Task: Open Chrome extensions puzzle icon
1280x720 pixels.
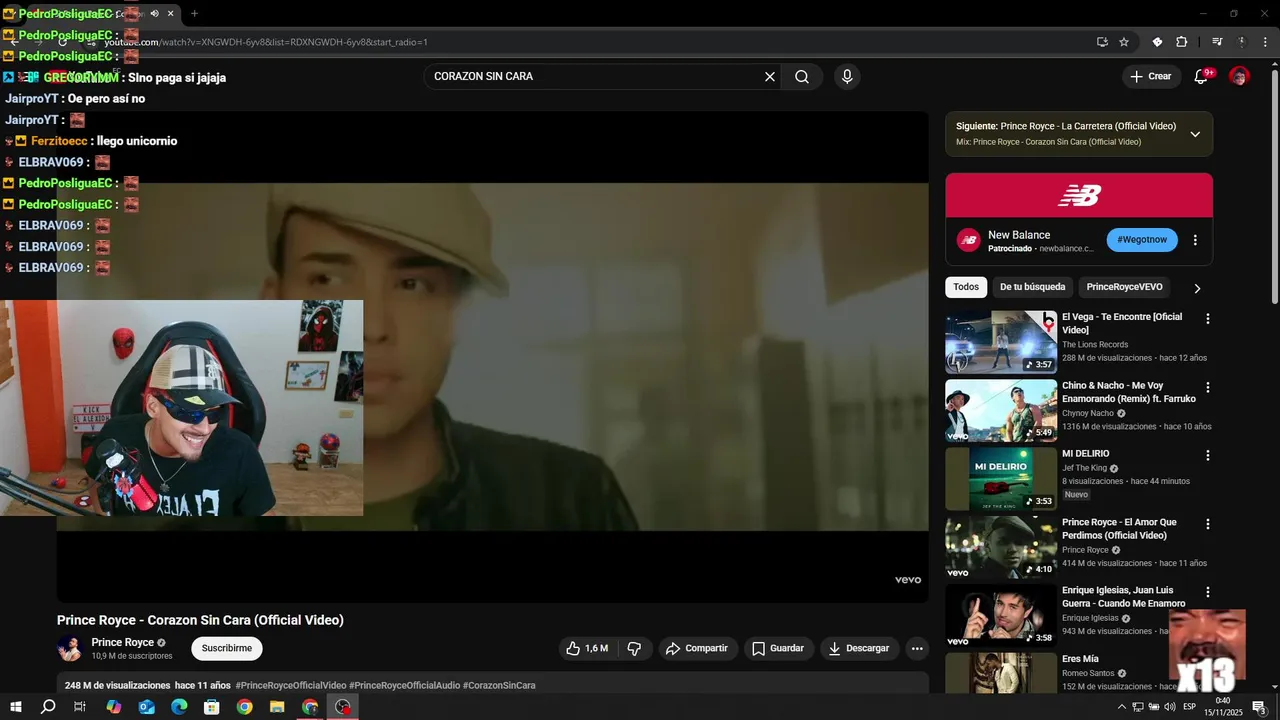Action: point(1181,42)
